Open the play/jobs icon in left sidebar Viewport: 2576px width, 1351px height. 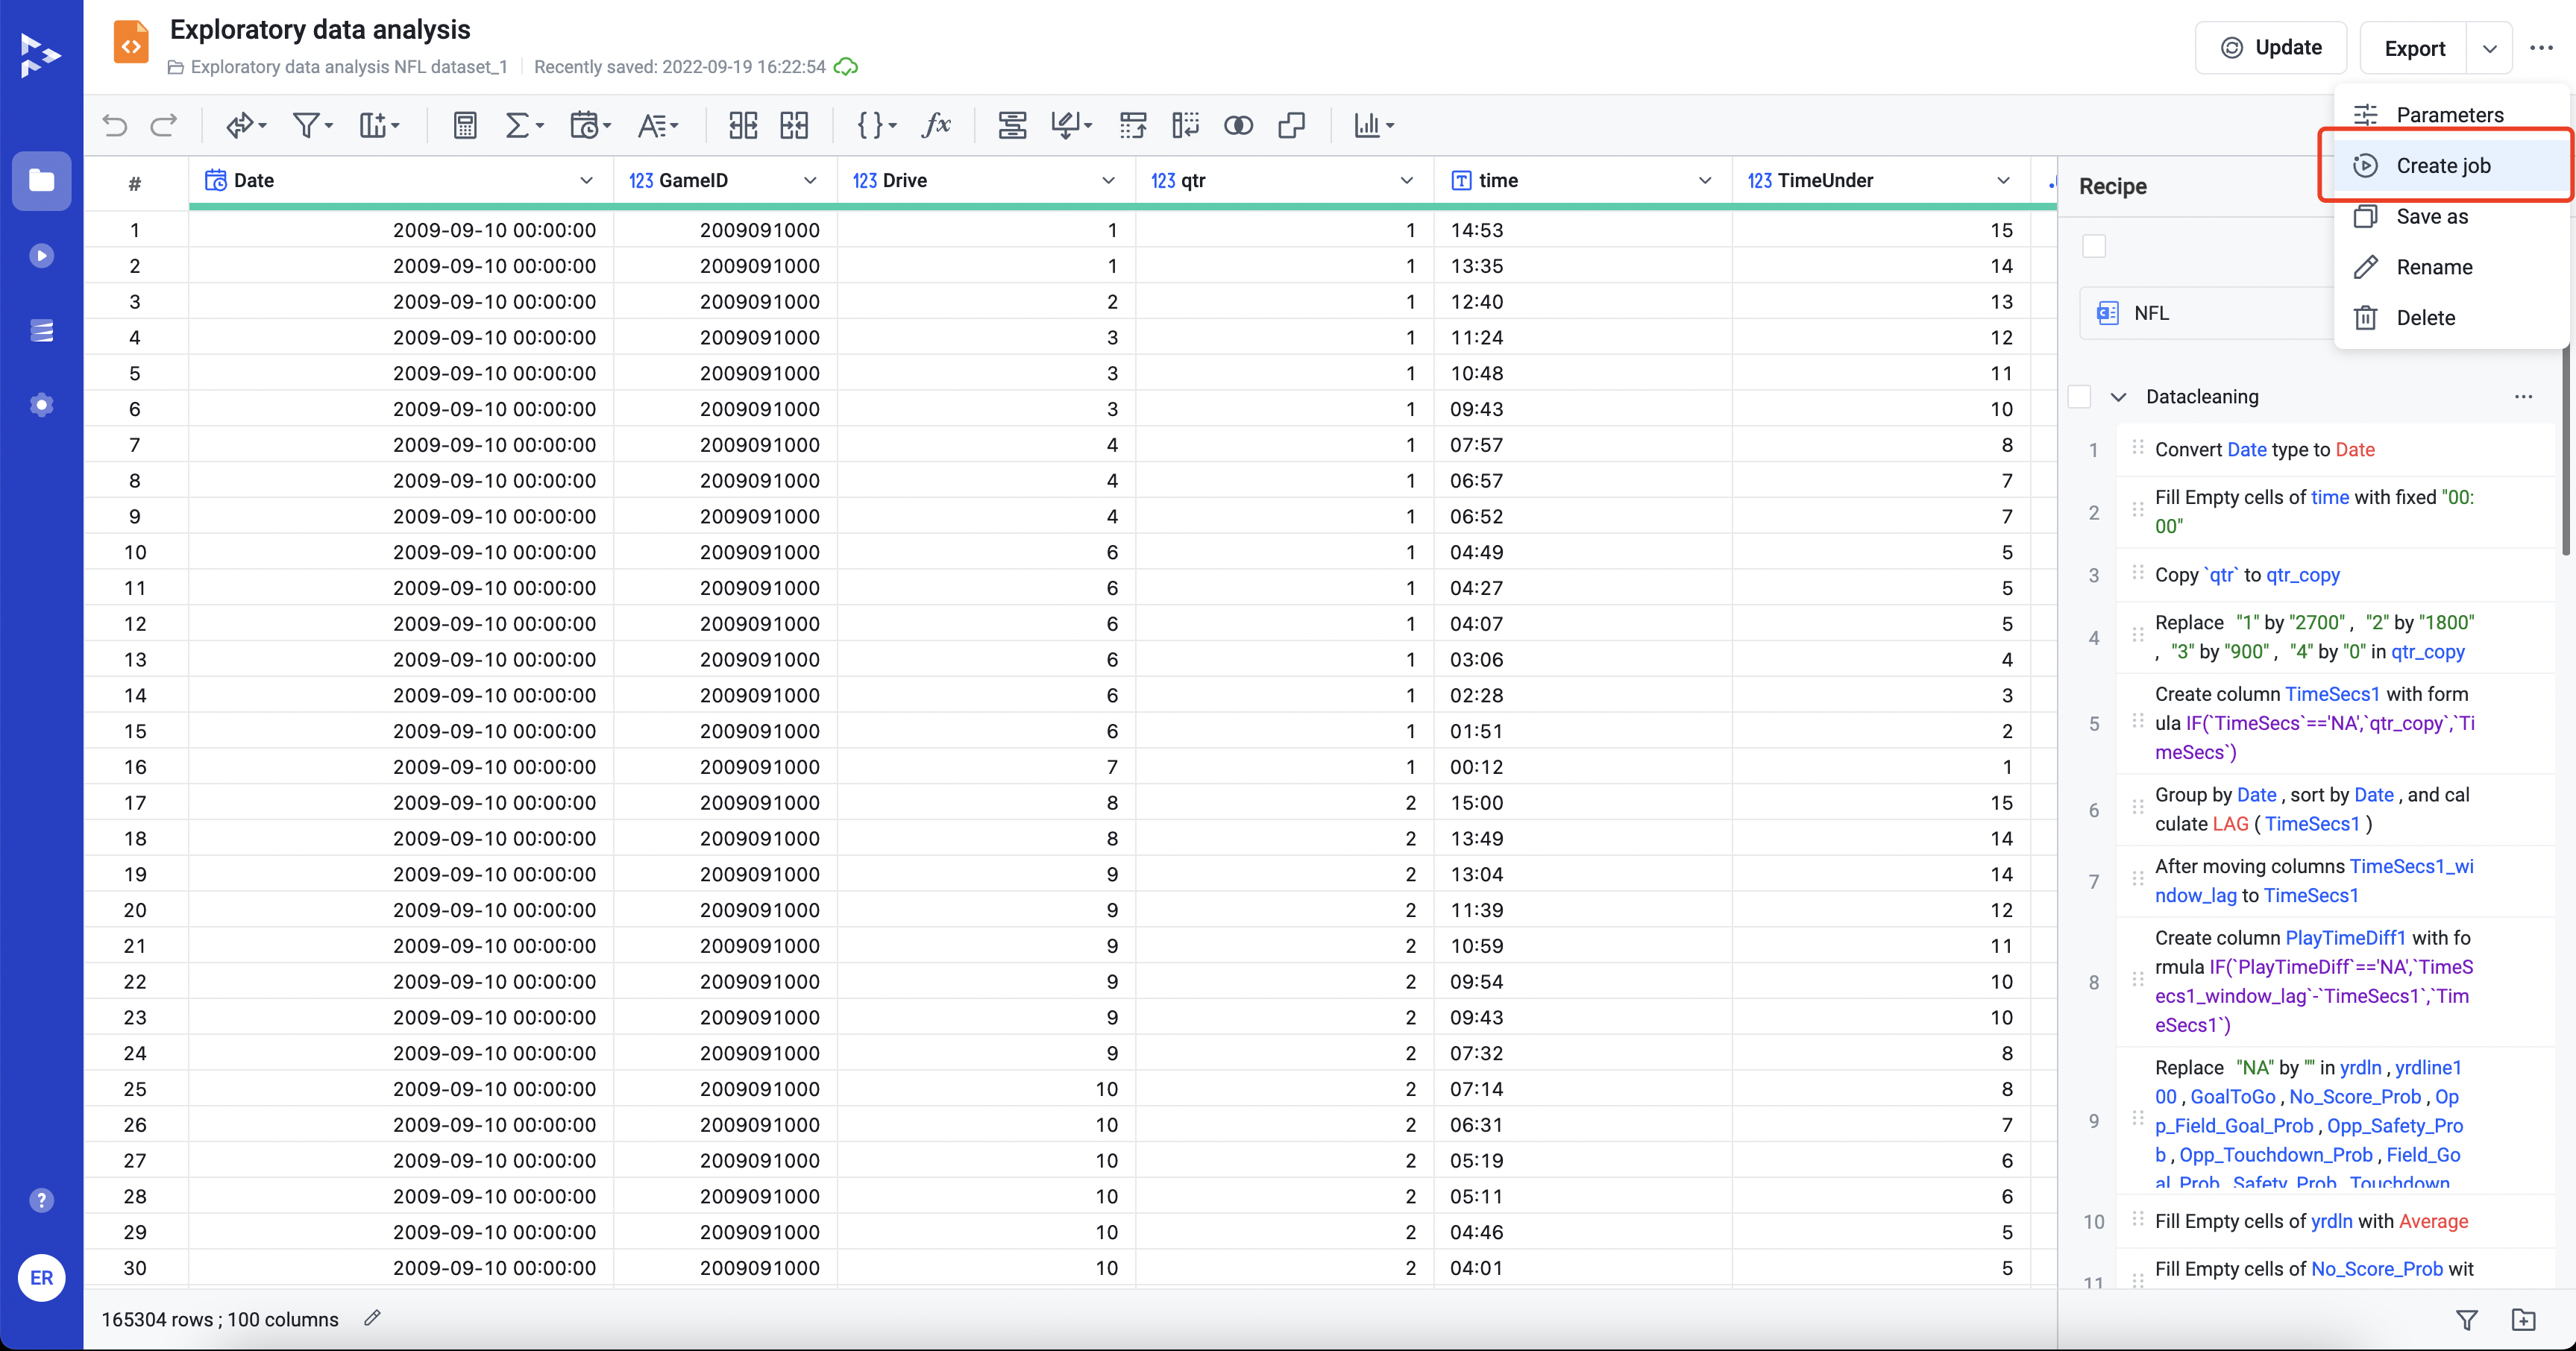41,256
